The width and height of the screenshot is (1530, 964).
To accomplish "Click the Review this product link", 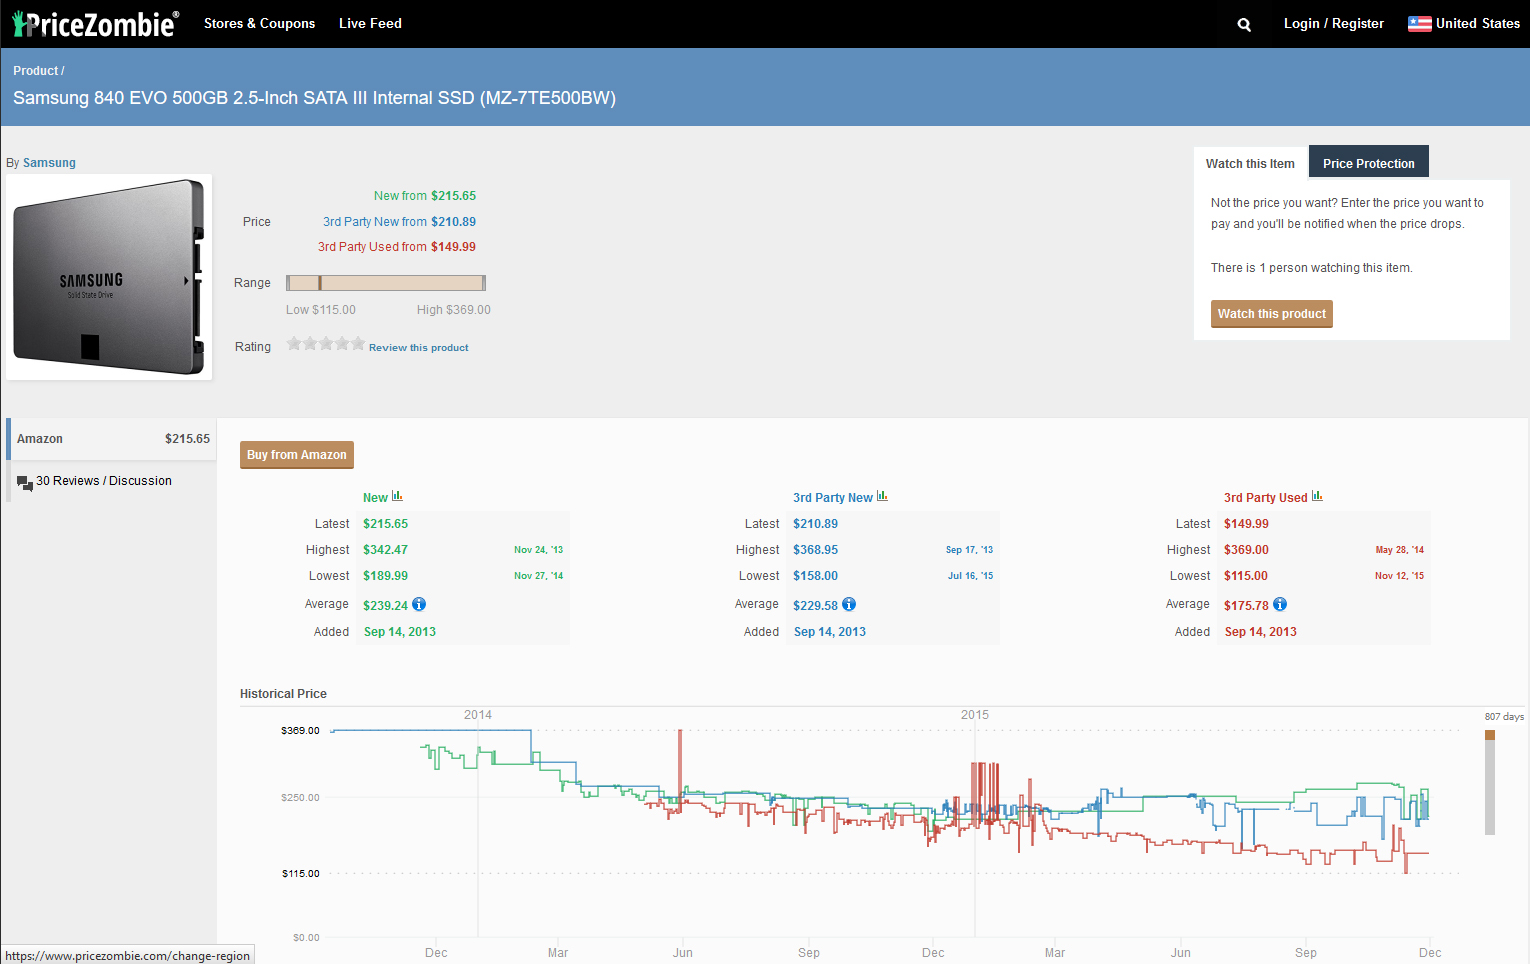I will 418,348.
